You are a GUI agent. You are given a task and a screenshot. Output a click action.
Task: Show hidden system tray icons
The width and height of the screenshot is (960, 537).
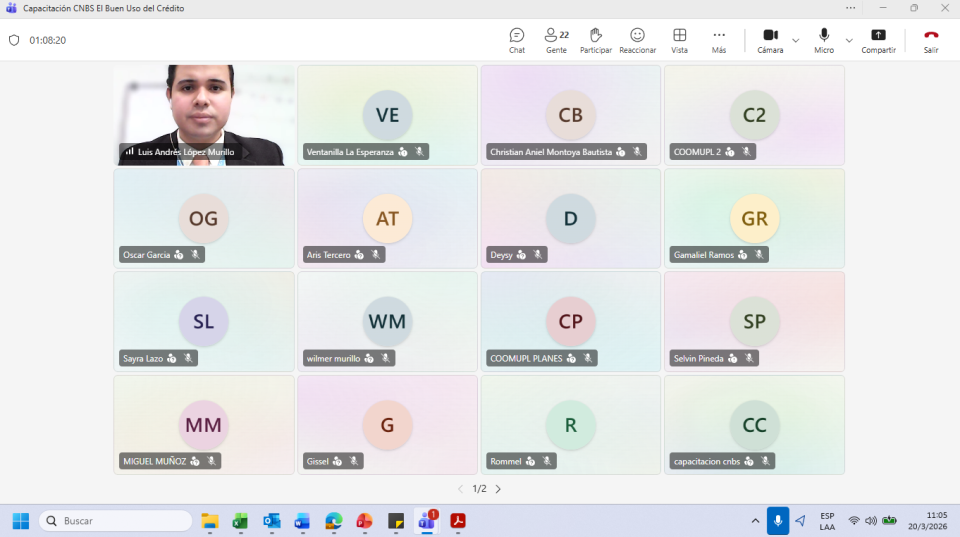pyautogui.click(x=755, y=521)
